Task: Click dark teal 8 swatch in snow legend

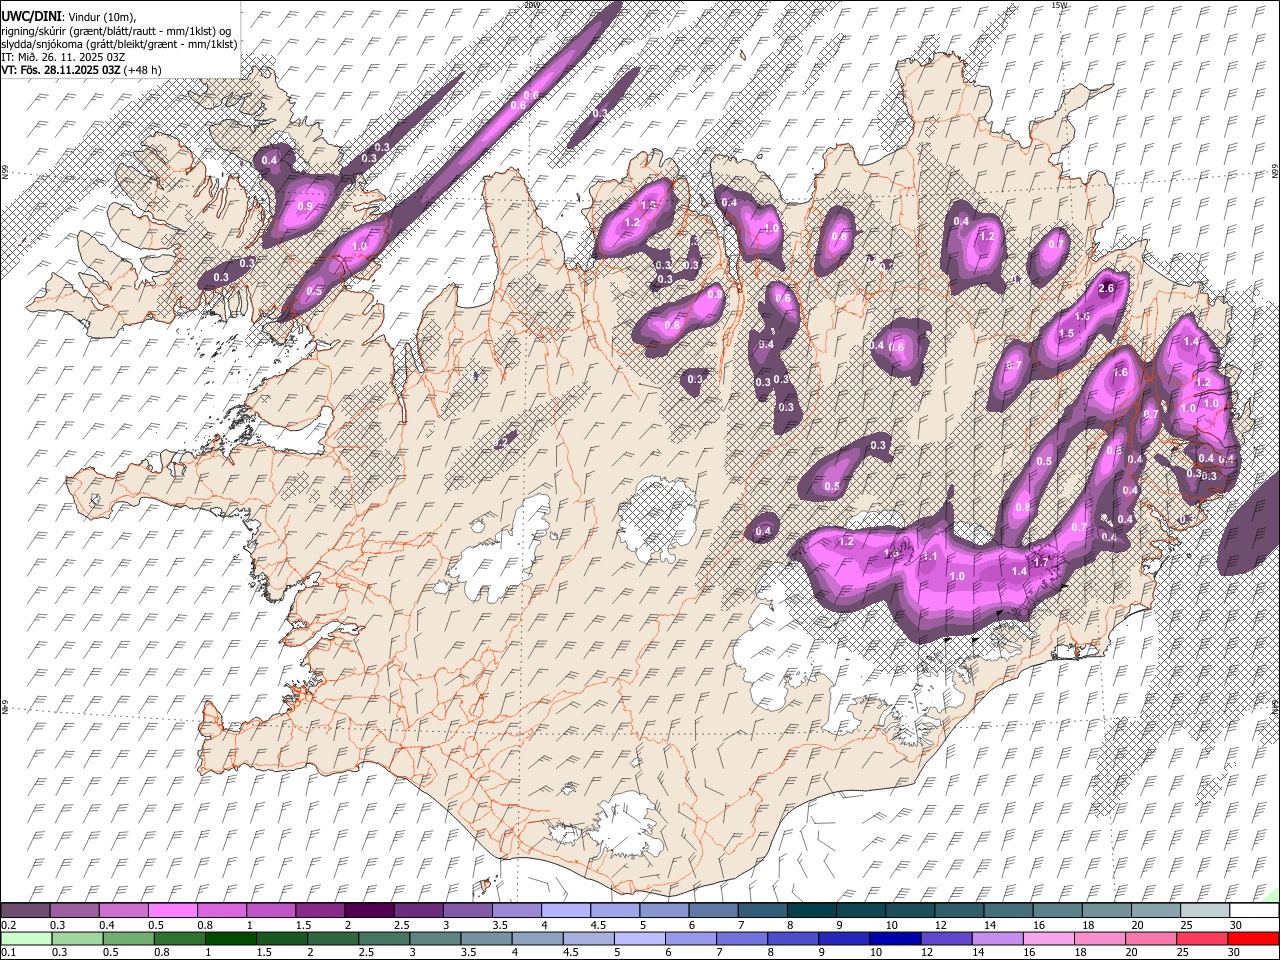Action: tap(811, 910)
